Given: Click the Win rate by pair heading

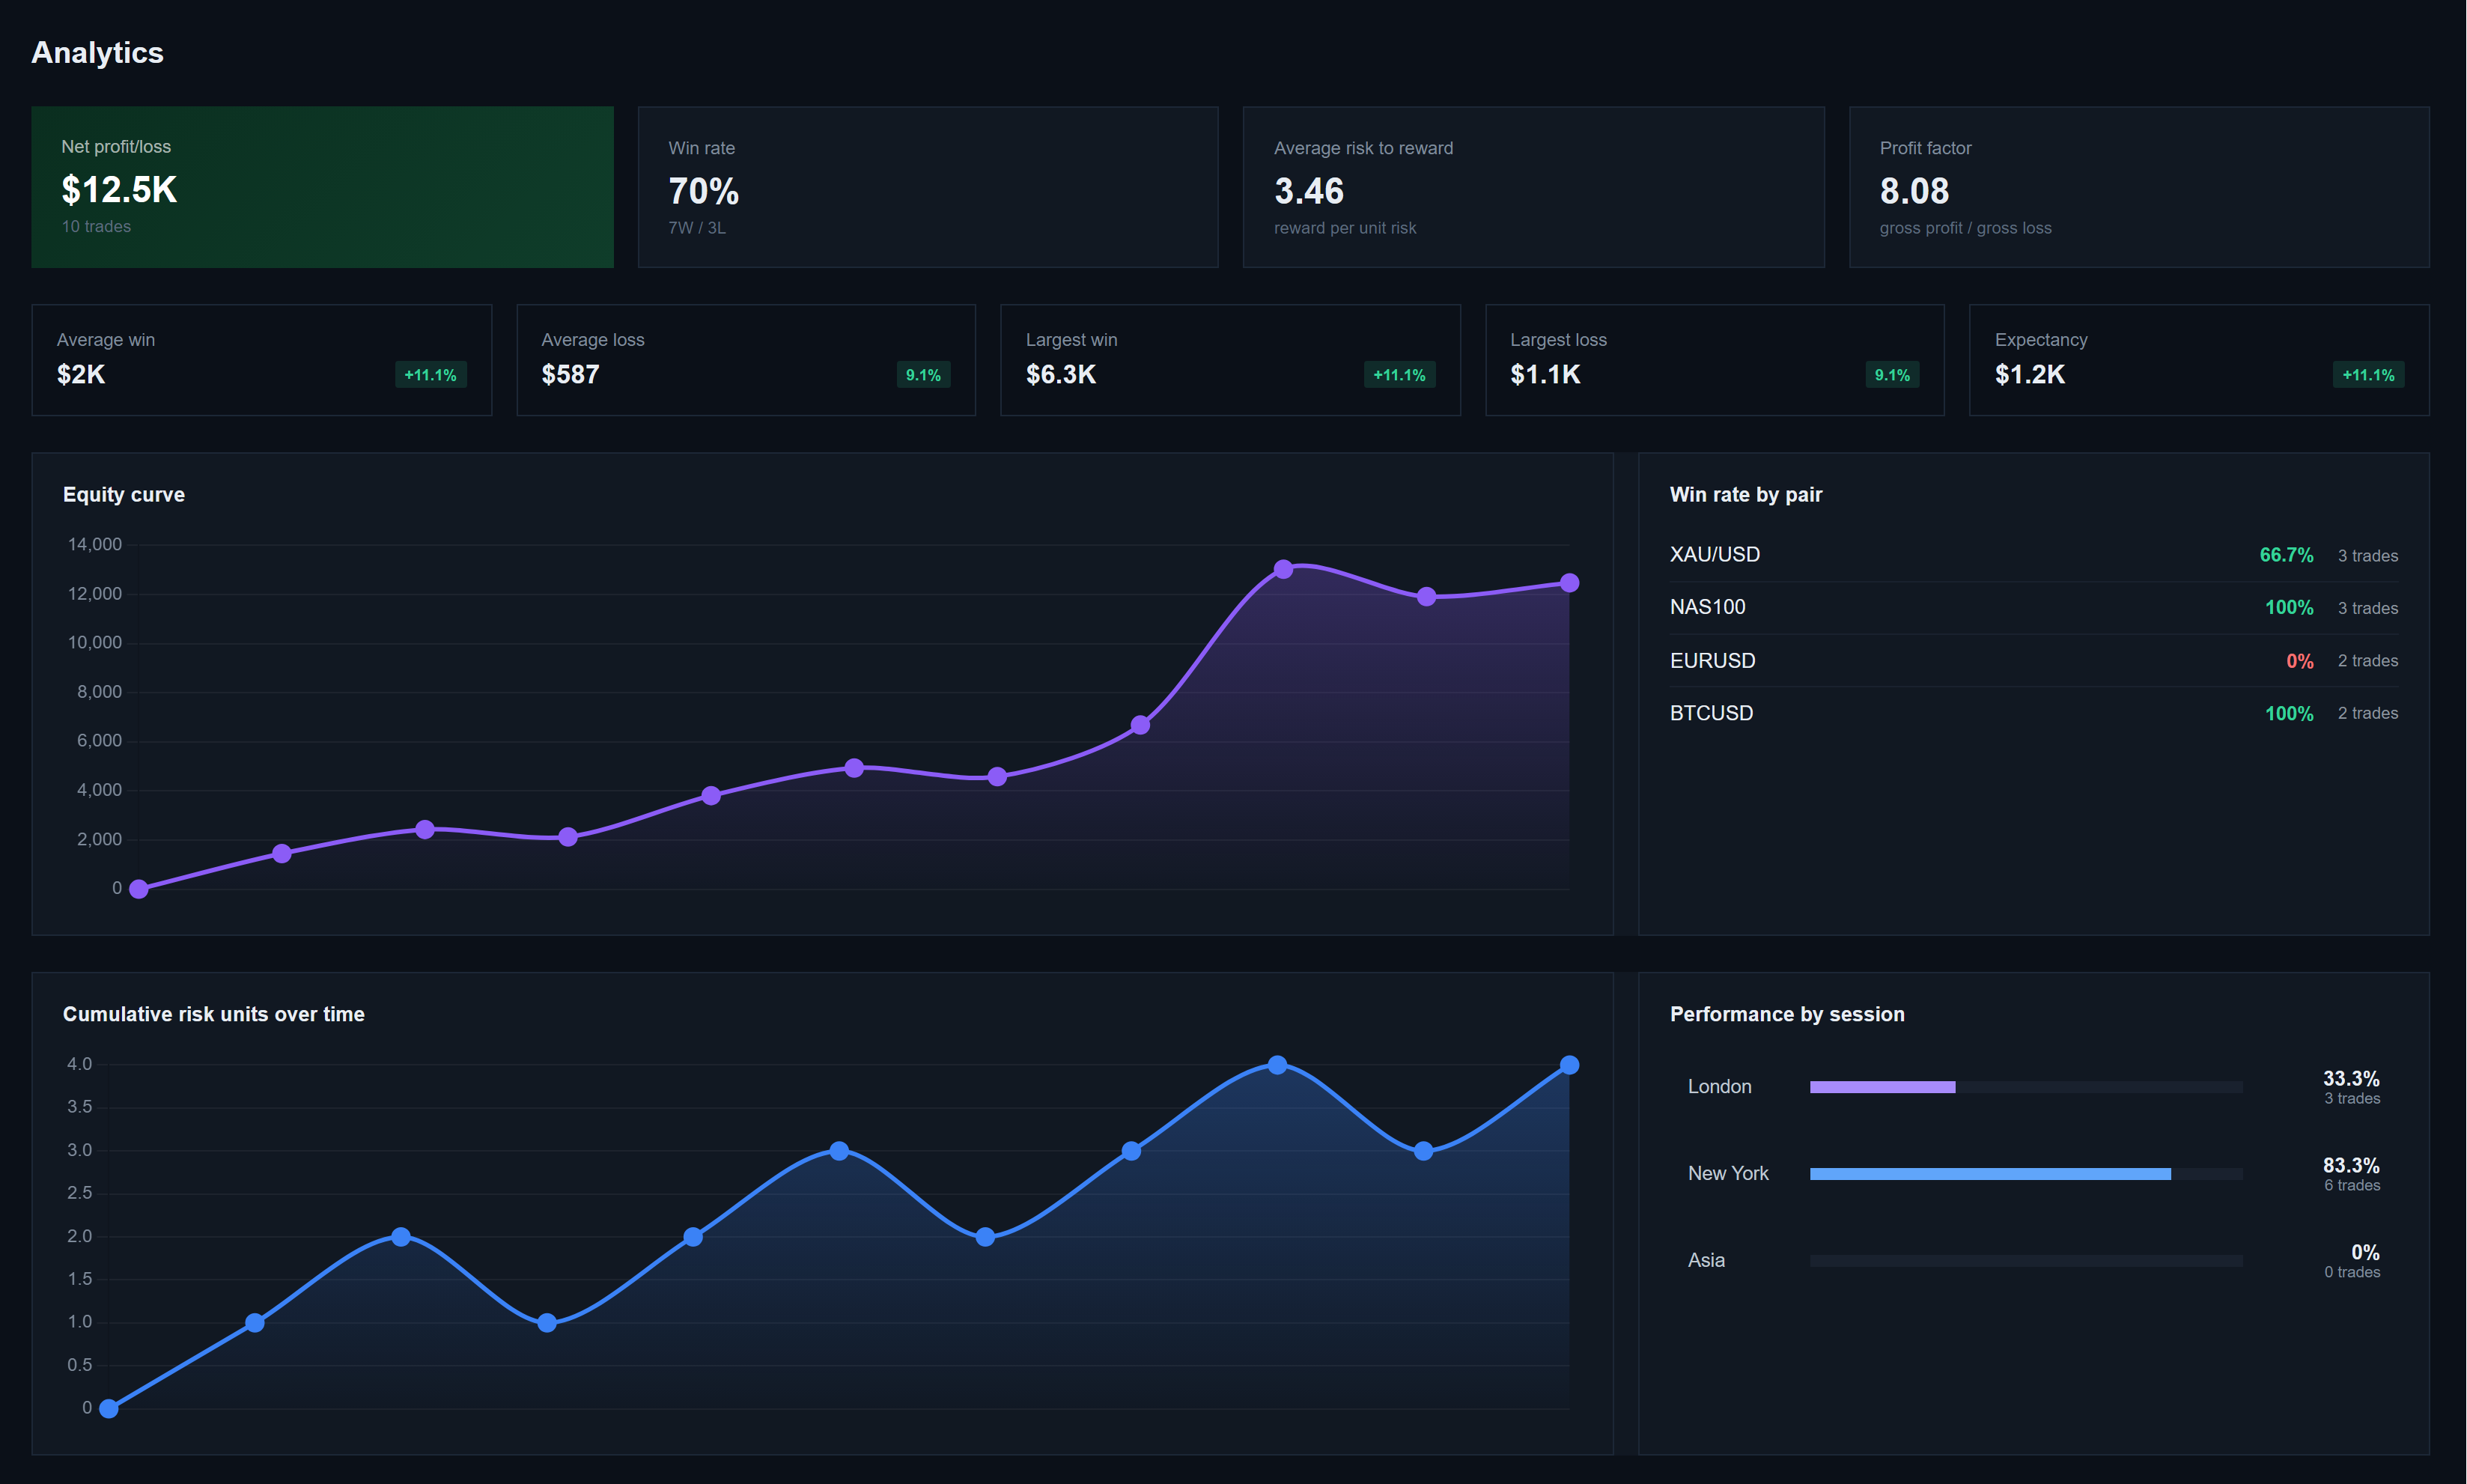Looking at the screenshot, I should (1745, 493).
